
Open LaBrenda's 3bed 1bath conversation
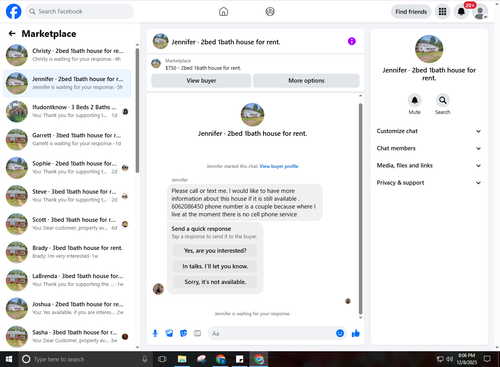tap(68, 280)
